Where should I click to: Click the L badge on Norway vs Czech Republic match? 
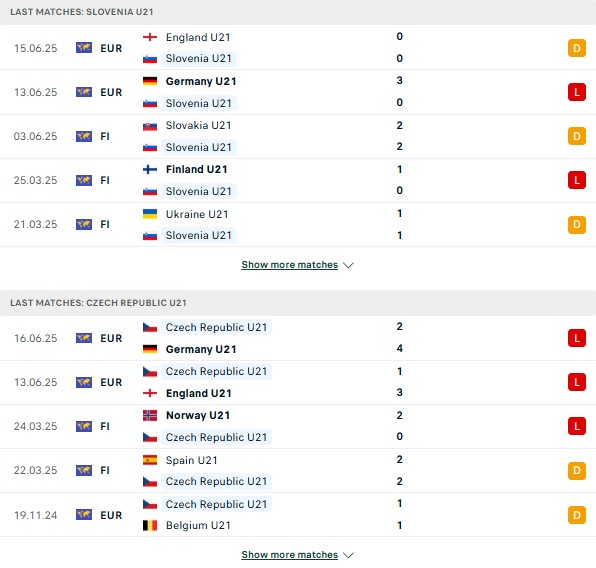pyautogui.click(x=577, y=426)
